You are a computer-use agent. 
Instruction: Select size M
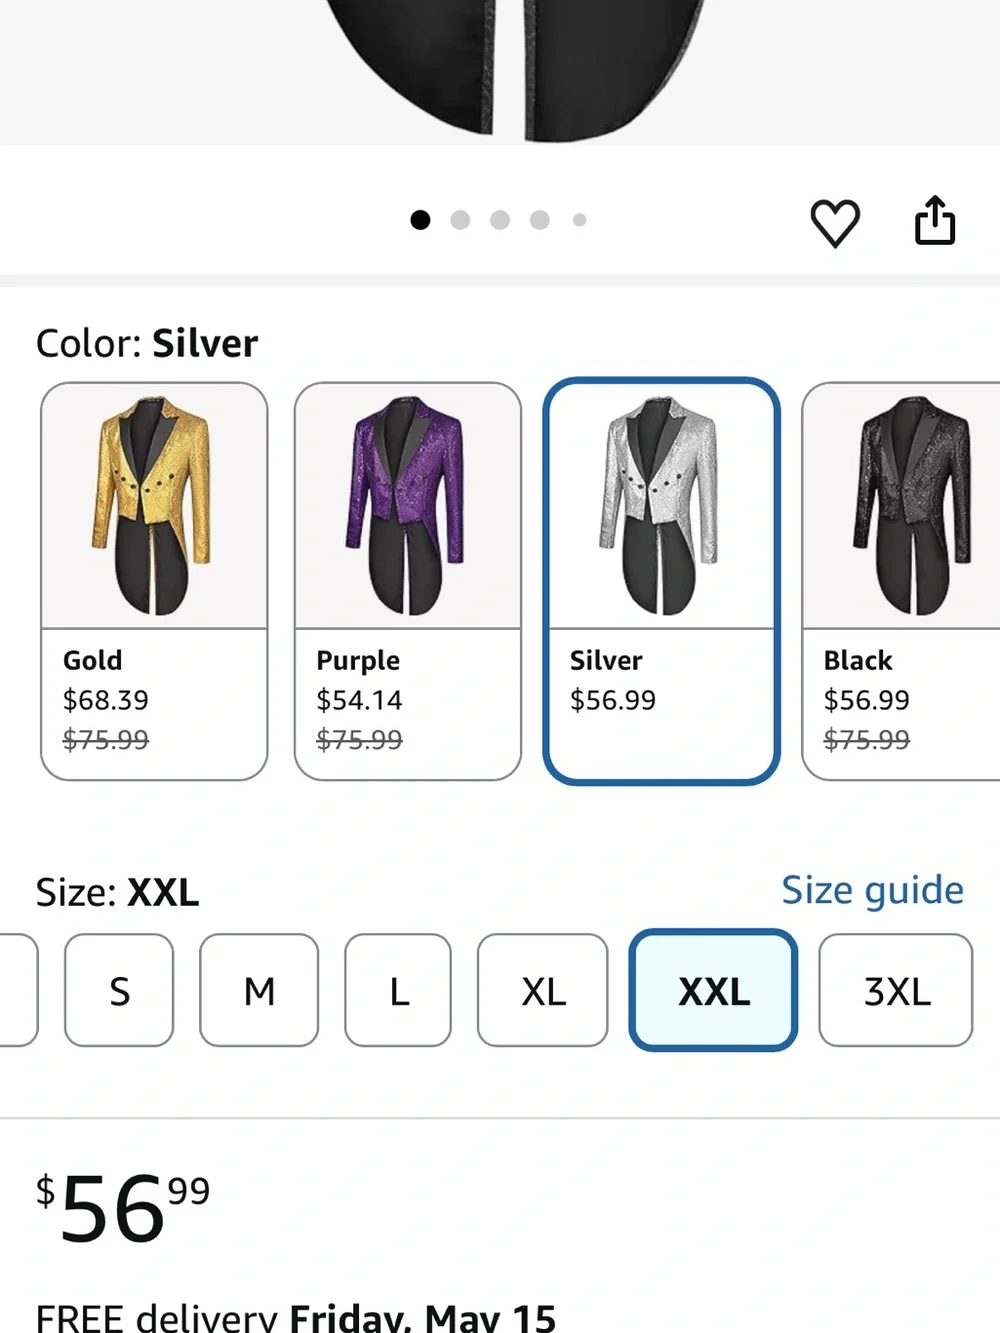click(x=259, y=990)
